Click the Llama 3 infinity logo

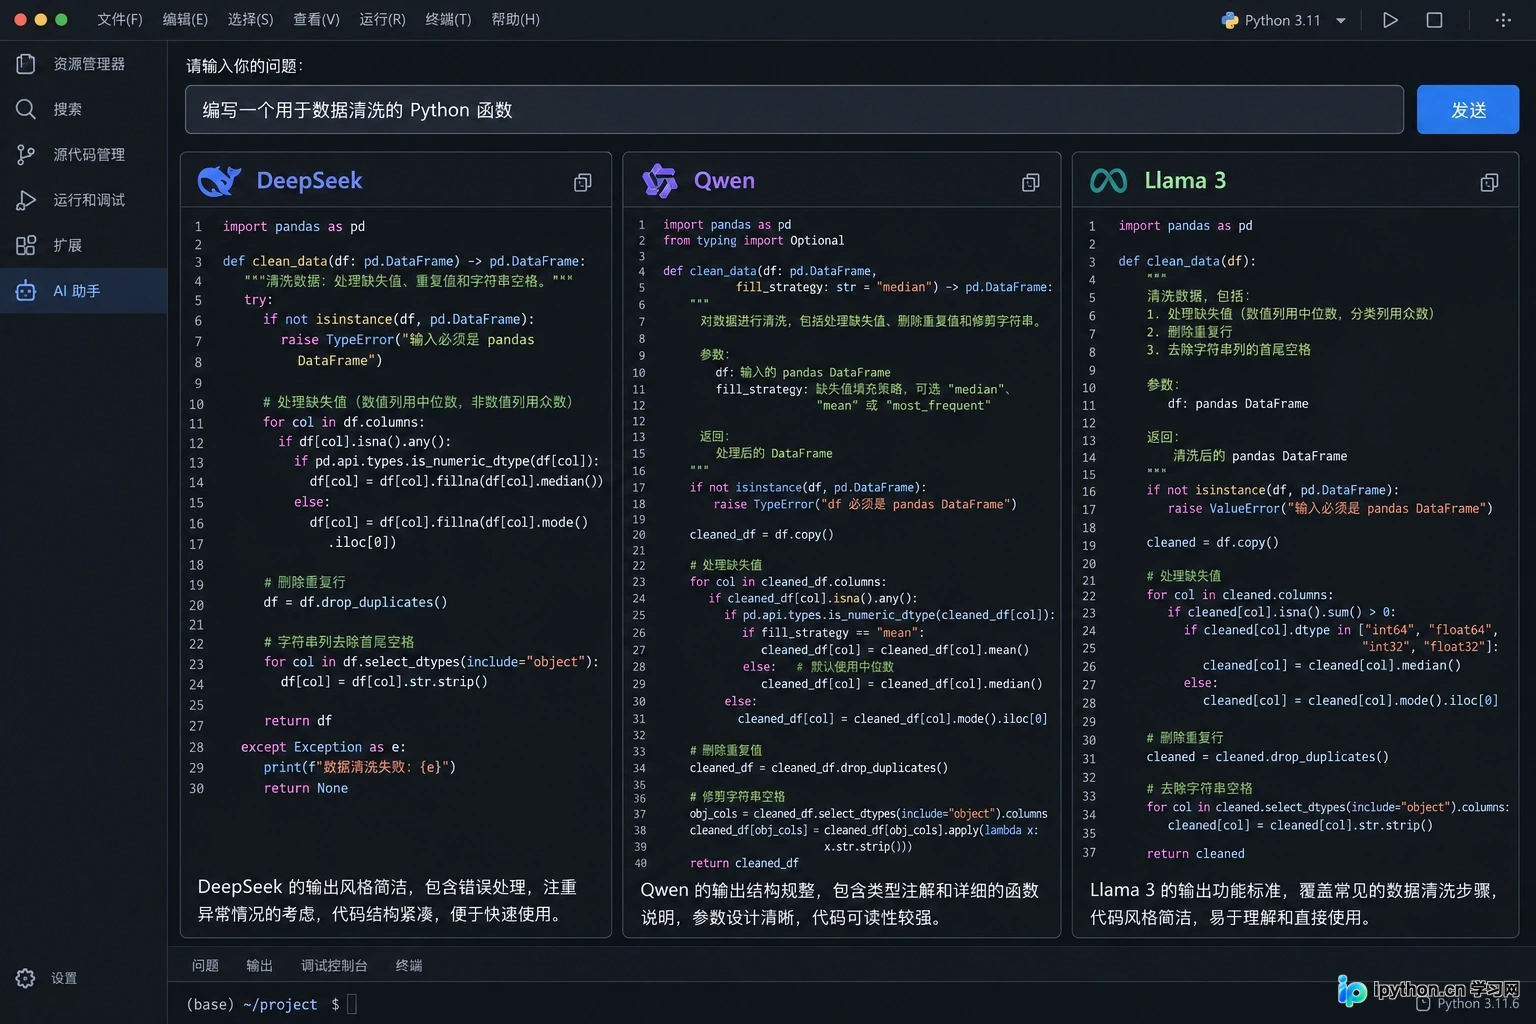point(1108,181)
